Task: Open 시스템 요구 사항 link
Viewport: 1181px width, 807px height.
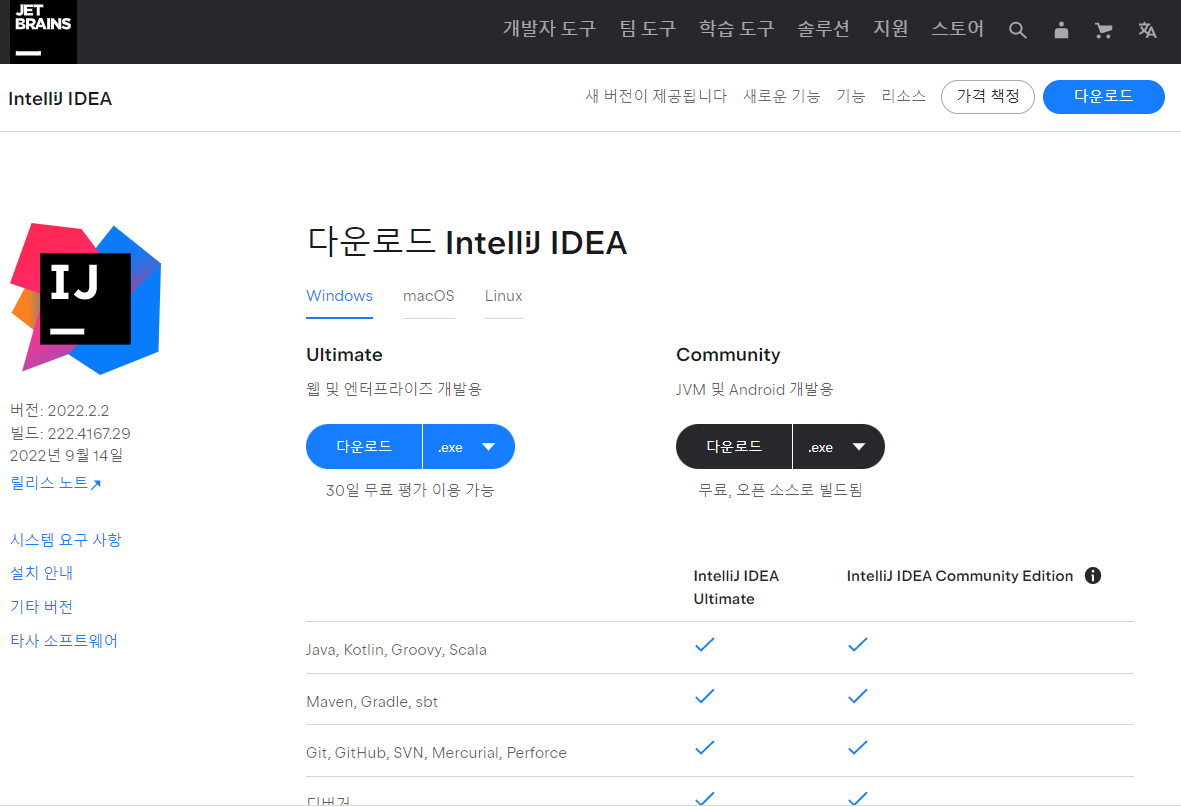Action: coord(66,540)
